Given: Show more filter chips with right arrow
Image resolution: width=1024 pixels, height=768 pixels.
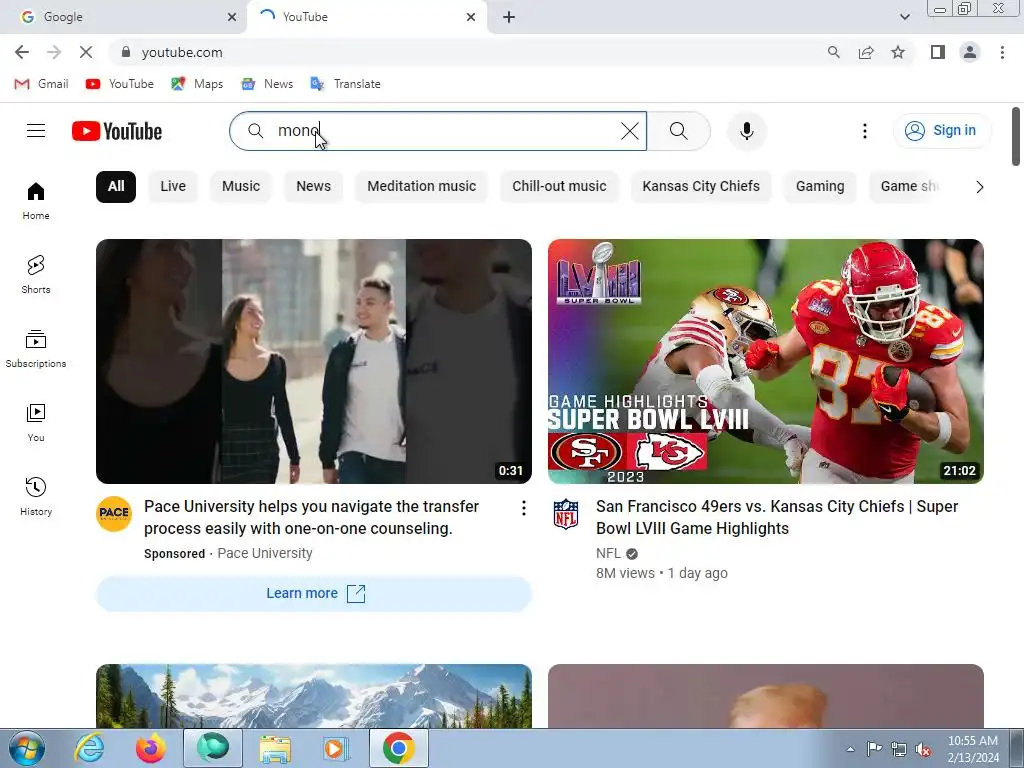Looking at the screenshot, I should point(979,187).
